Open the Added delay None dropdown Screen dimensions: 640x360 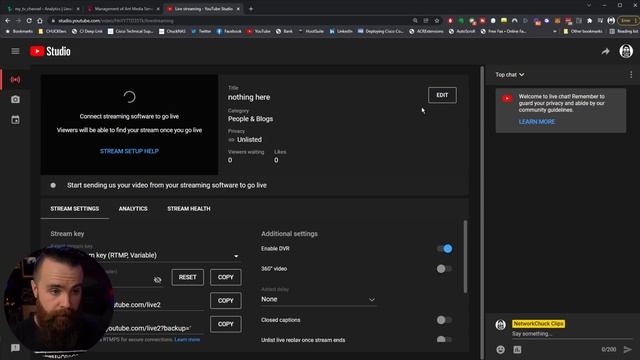click(318, 299)
